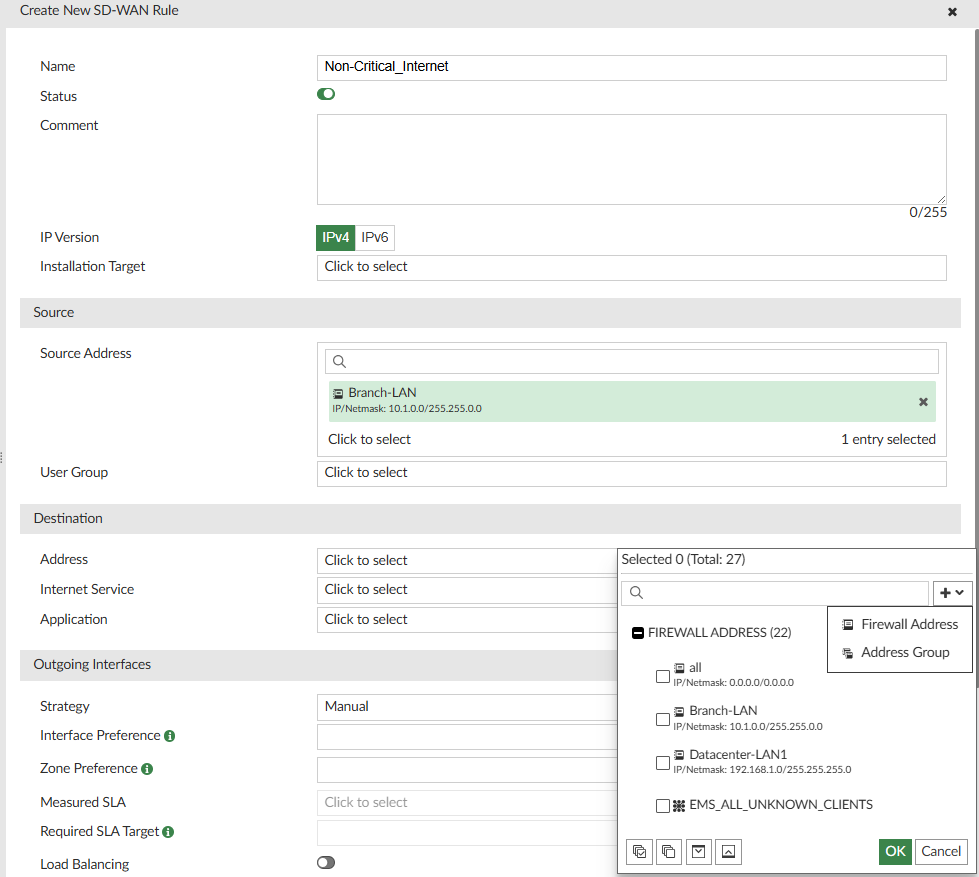Open the User Group selector
This screenshot has width=979, height=877.
[x=631, y=474]
